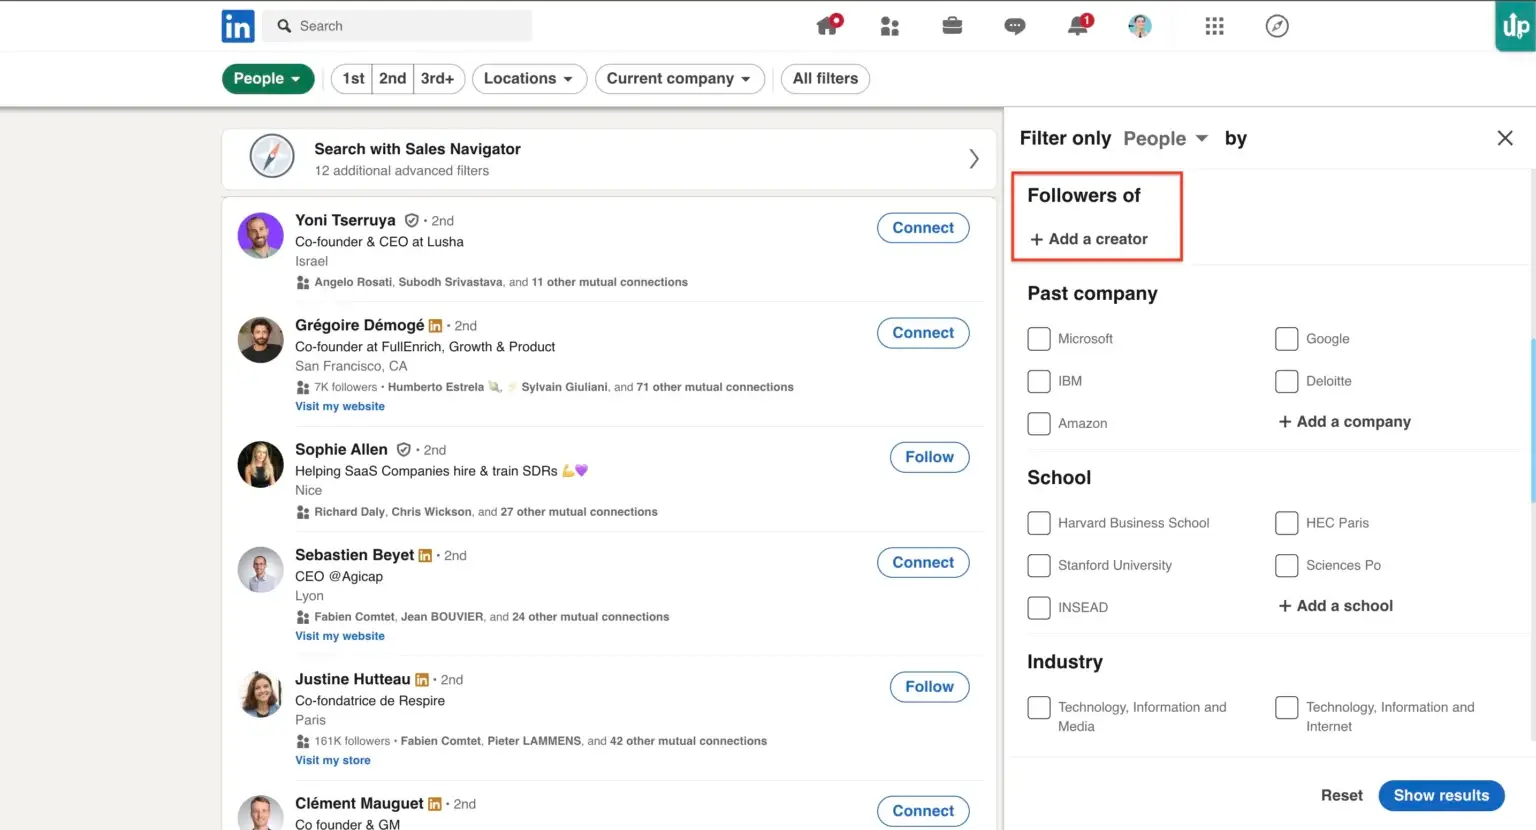This screenshot has height=830, width=1536.
Task: Open Yoni Tserruya's profile photo
Action: point(260,236)
